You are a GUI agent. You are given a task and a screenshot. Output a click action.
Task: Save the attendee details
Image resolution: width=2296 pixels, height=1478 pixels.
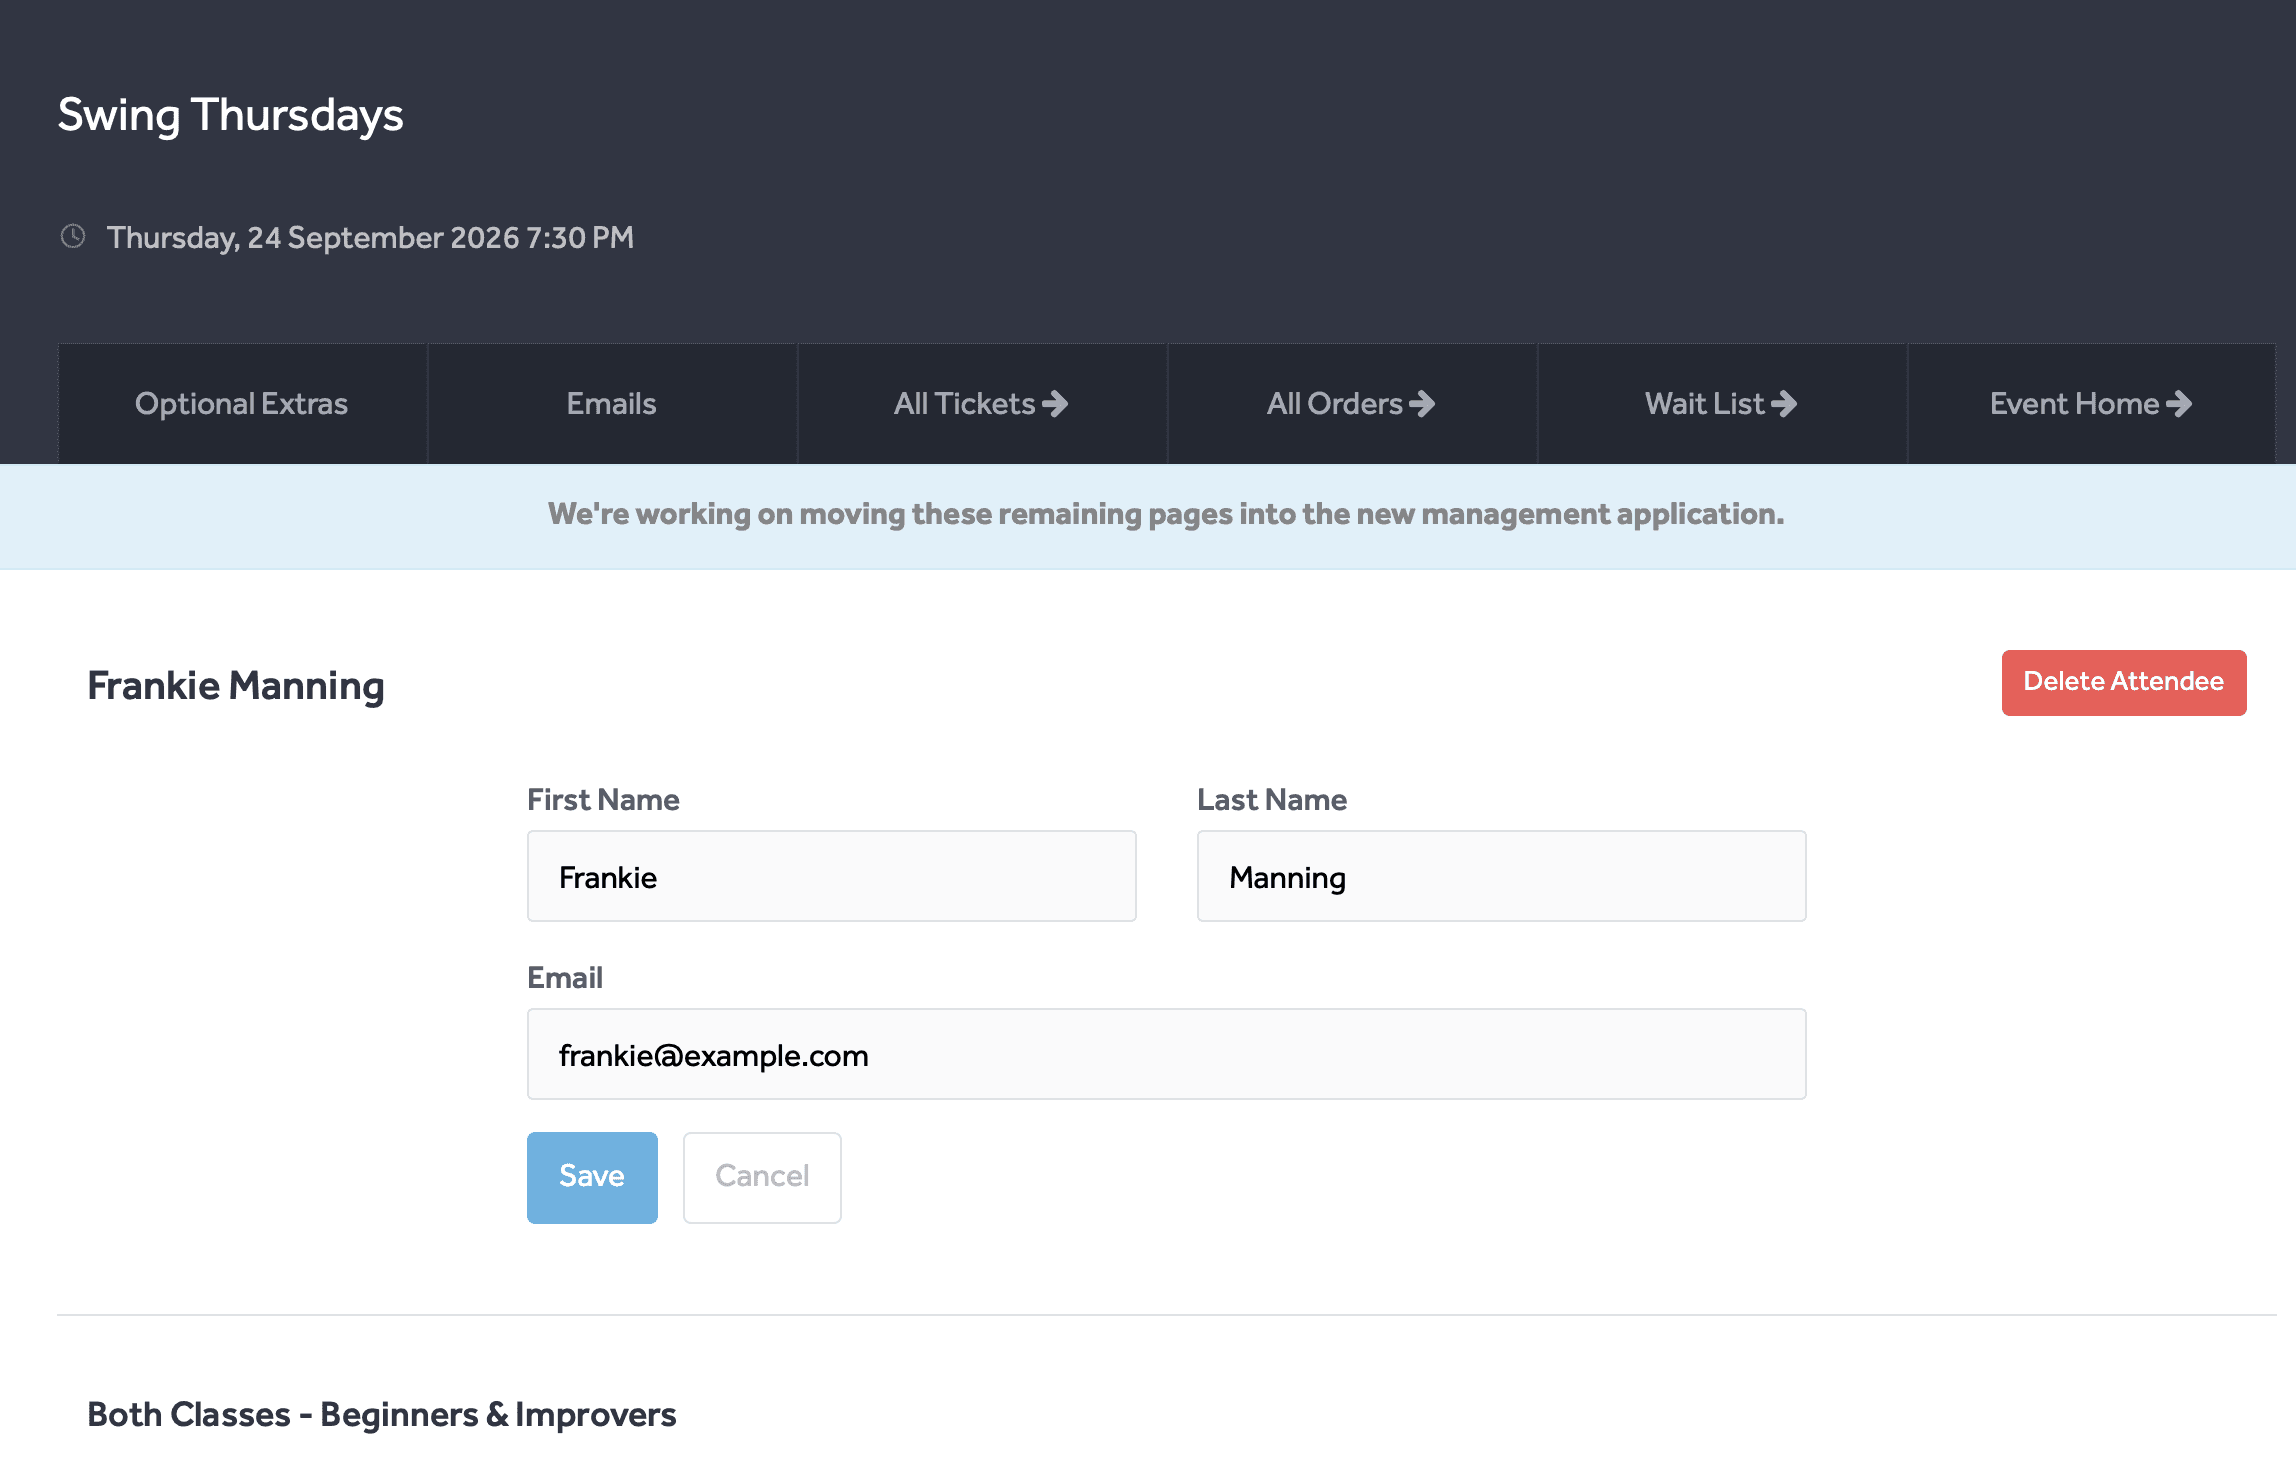click(x=592, y=1178)
